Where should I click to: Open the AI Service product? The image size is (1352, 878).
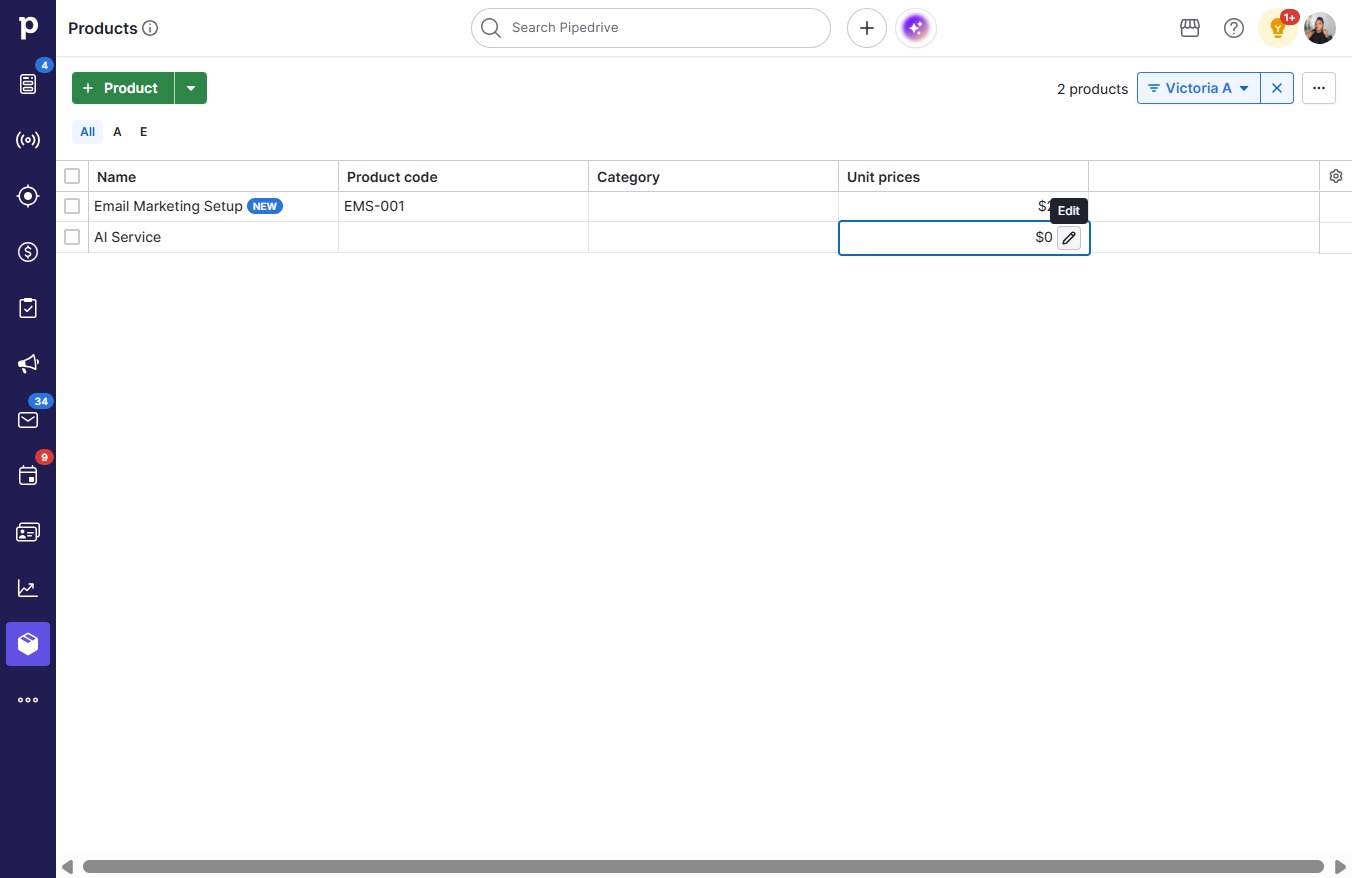[127, 237]
